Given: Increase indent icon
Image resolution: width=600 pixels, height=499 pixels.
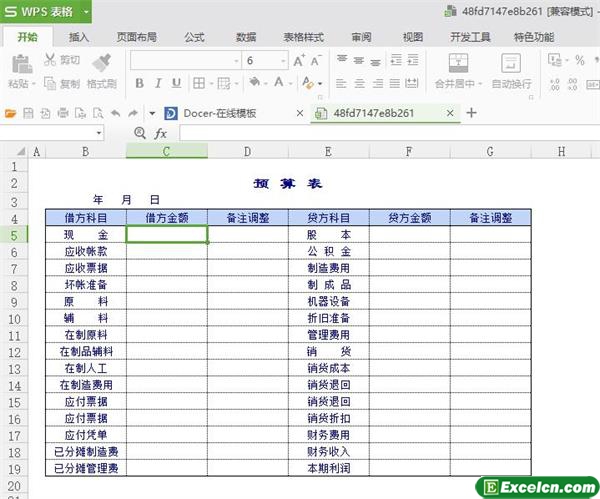Looking at the screenshot, I should (412, 60).
